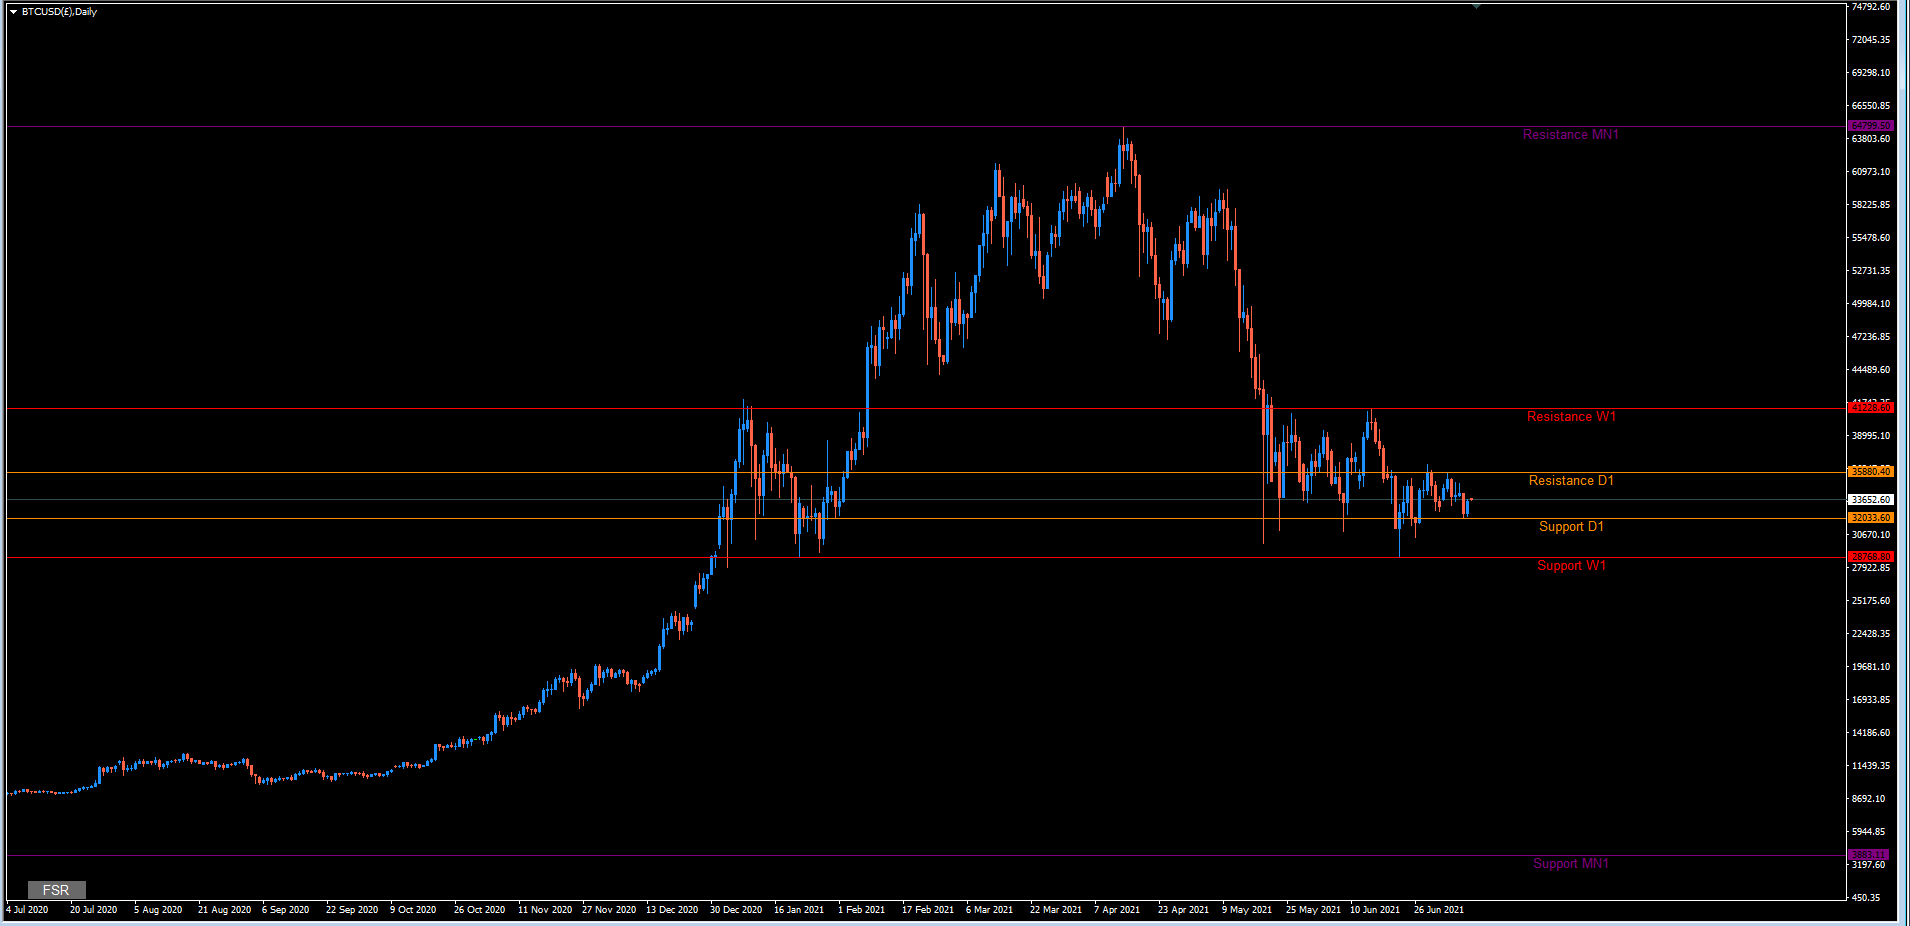Click the 7 Apr 2021 date label
Screen dimensions: 1910x926
tap(1118, 910)
